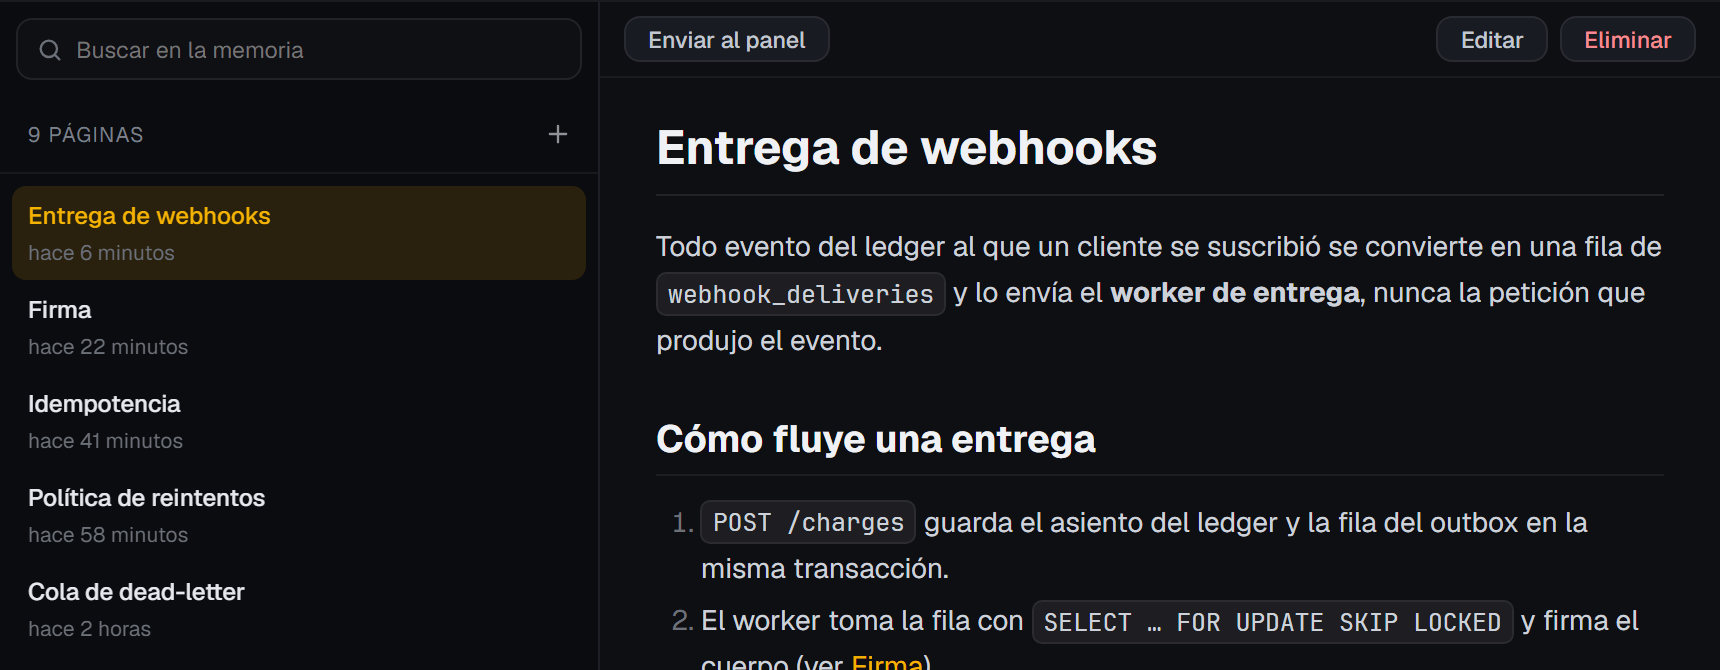Select the Entrega de webhooks page
1720x670 pixels.
299,233
